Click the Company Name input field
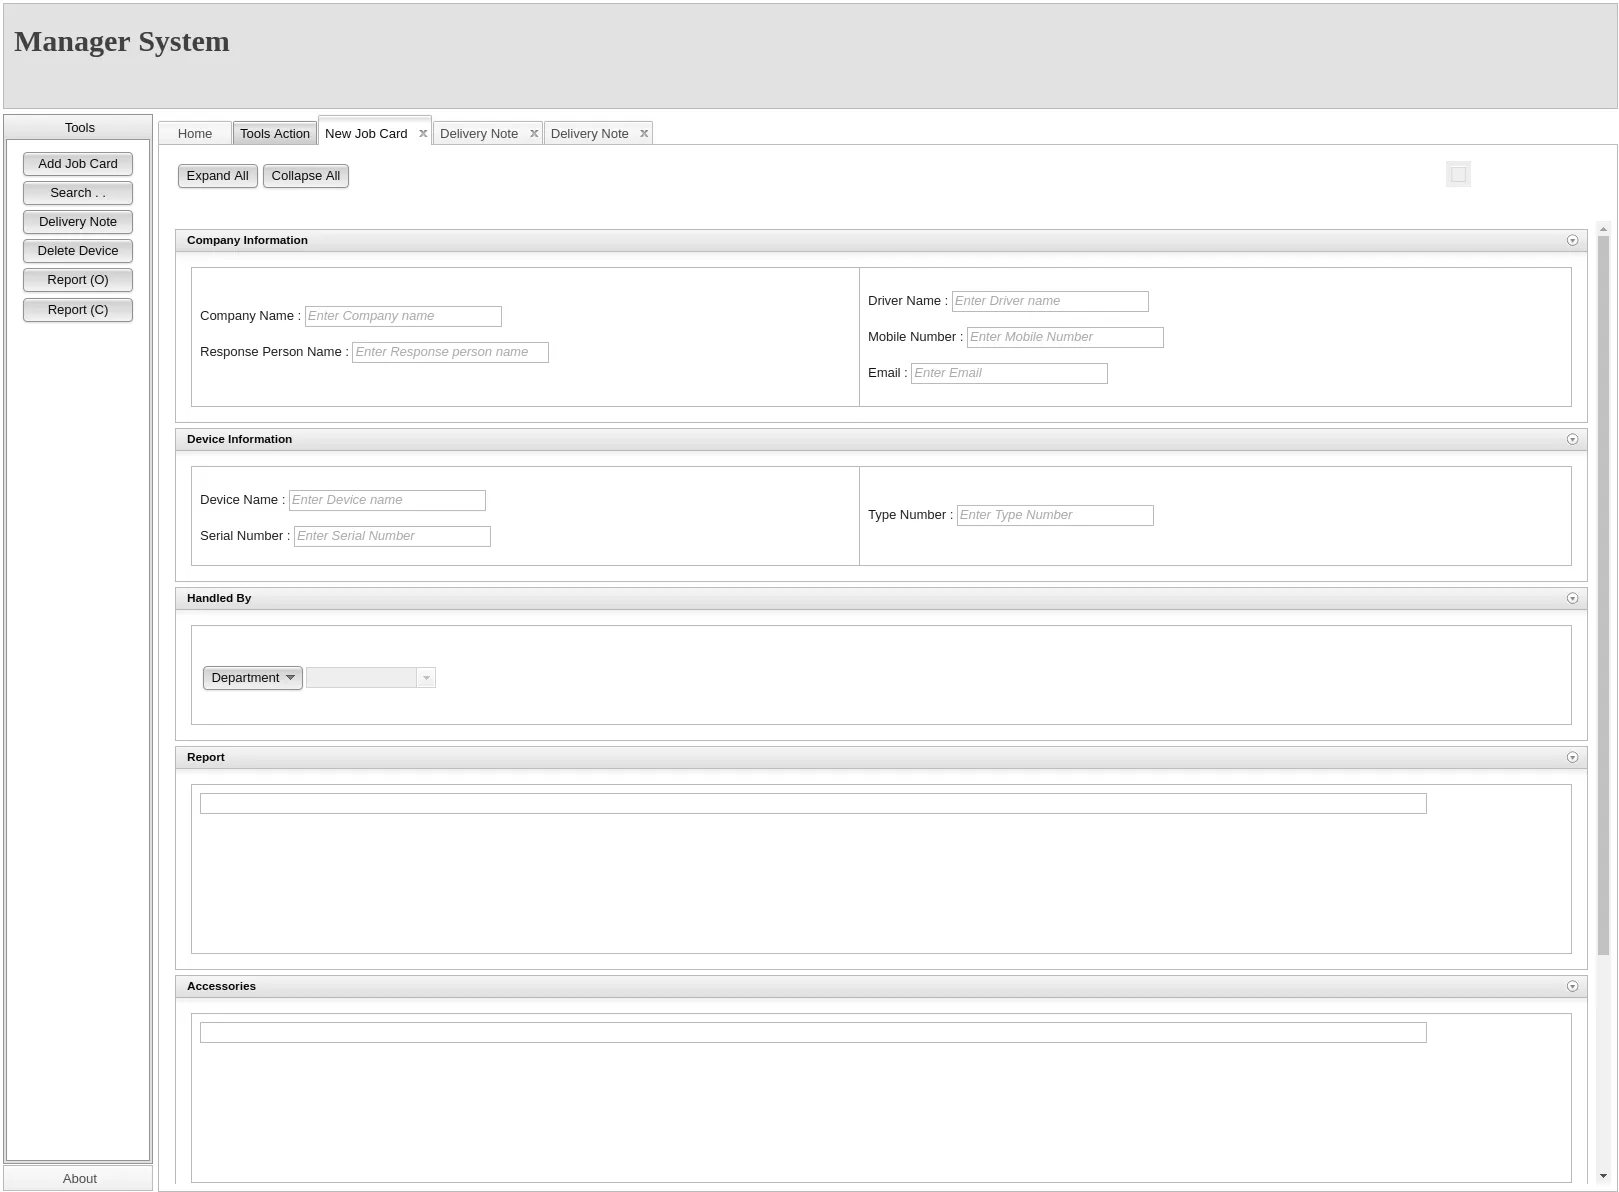The width and height of the screenshot is (1619, 1192). click(403, 316)
